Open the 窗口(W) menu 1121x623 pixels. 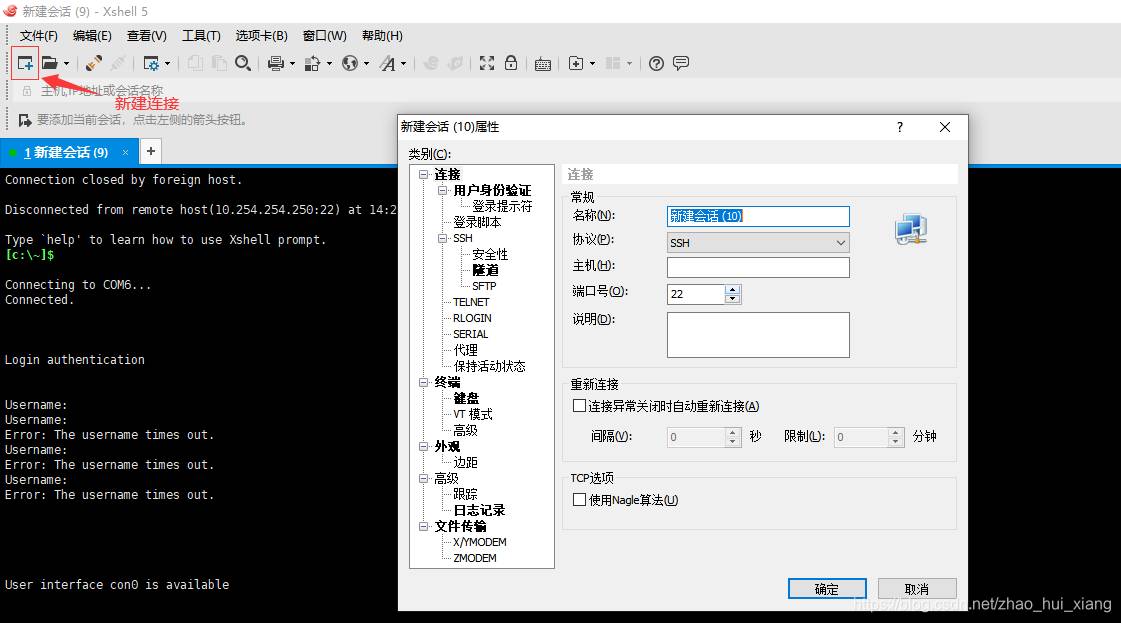[x=325, y=36]
